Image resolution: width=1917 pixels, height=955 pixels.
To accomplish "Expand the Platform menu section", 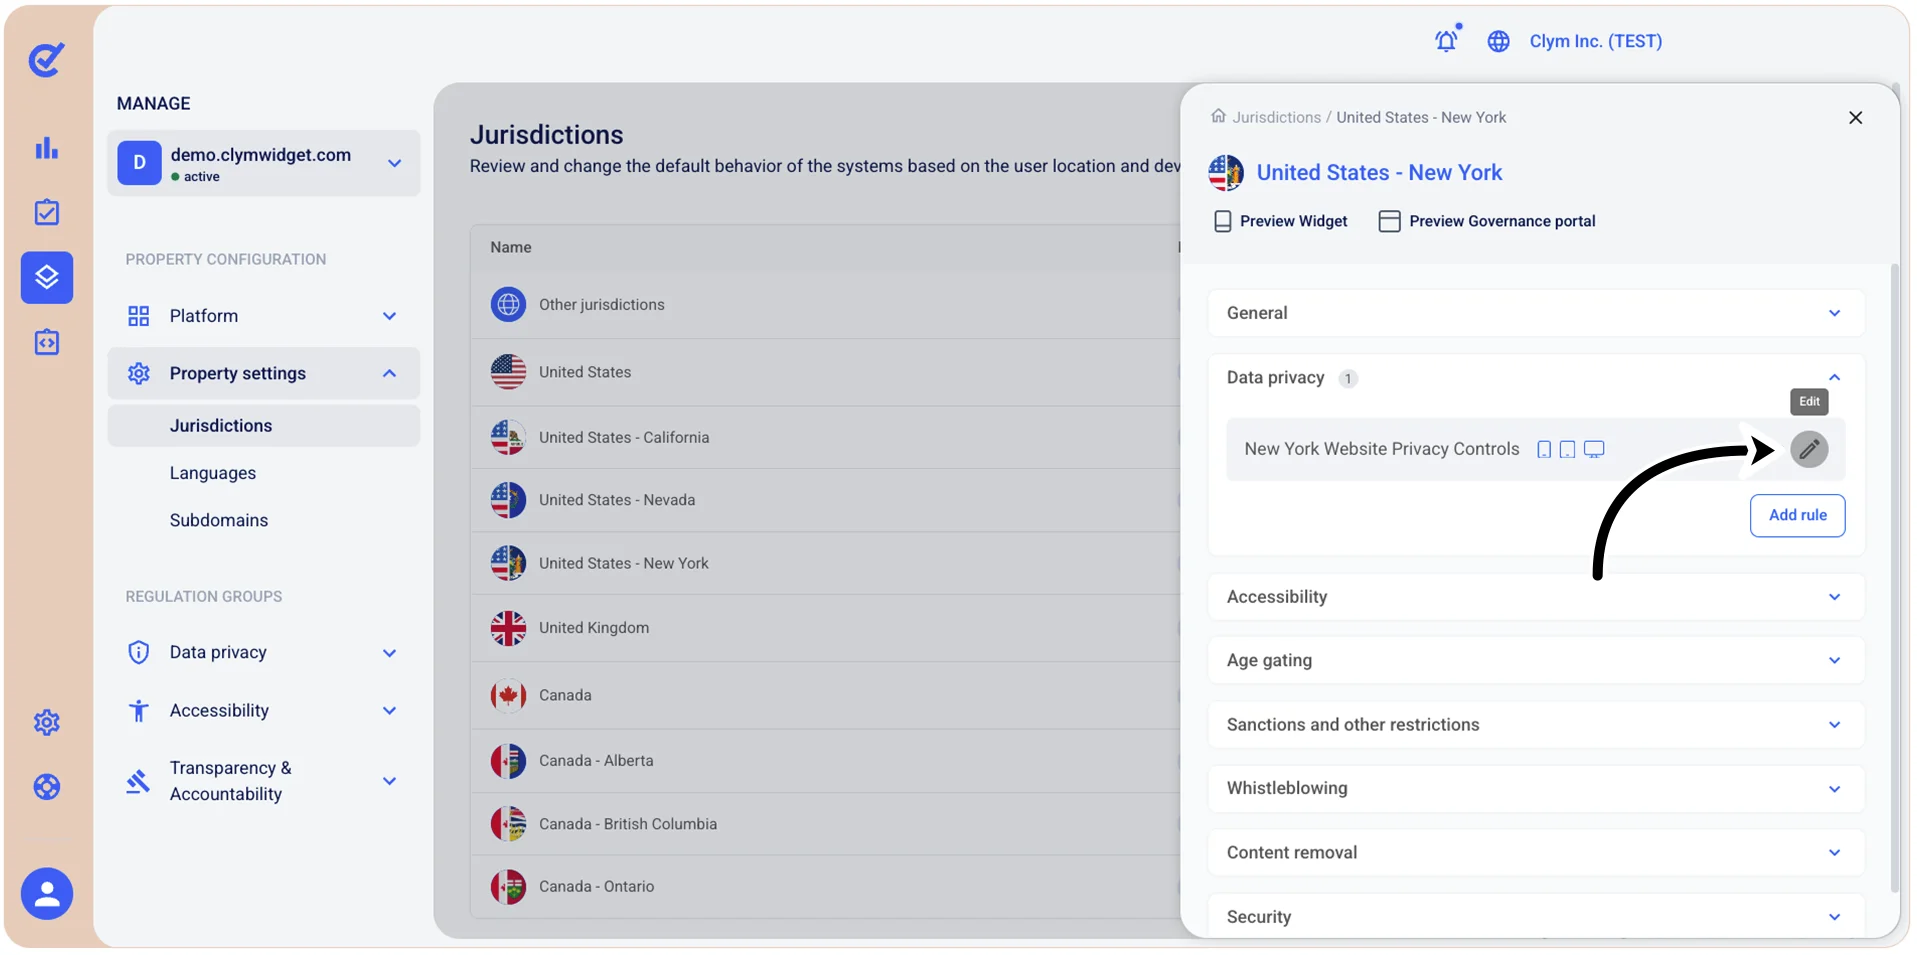I will coord(264,316).
